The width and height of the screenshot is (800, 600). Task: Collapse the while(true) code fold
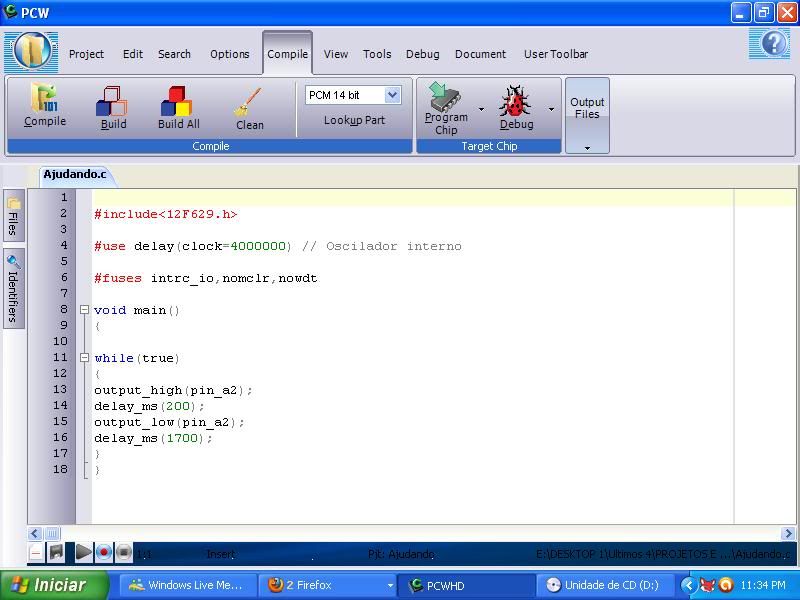tap(85, 358)
